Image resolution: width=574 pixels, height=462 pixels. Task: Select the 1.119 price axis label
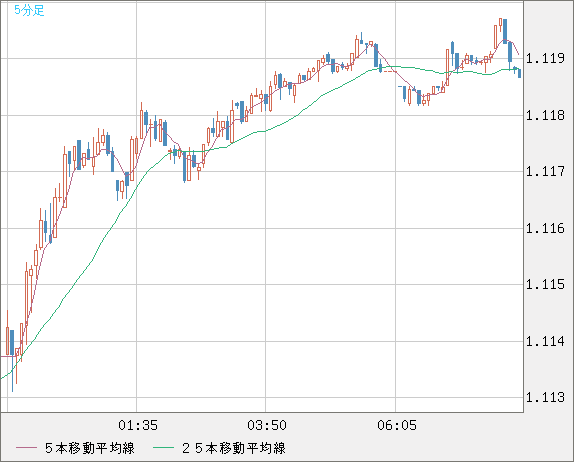click(x=545, y=58)
